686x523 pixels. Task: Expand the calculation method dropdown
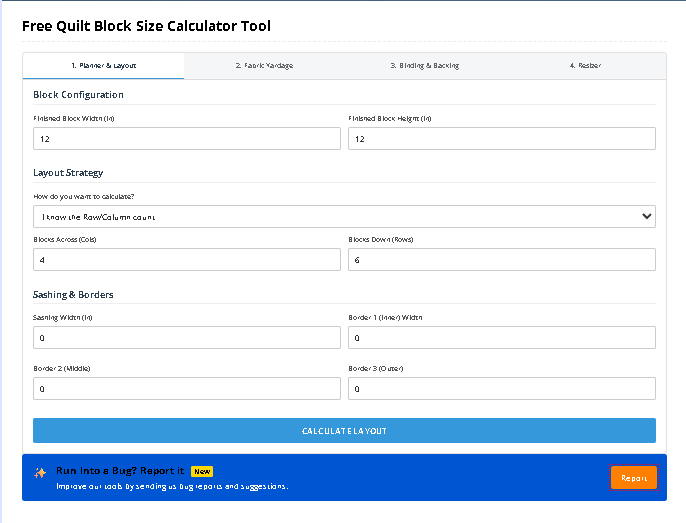[x=344, y=216]
